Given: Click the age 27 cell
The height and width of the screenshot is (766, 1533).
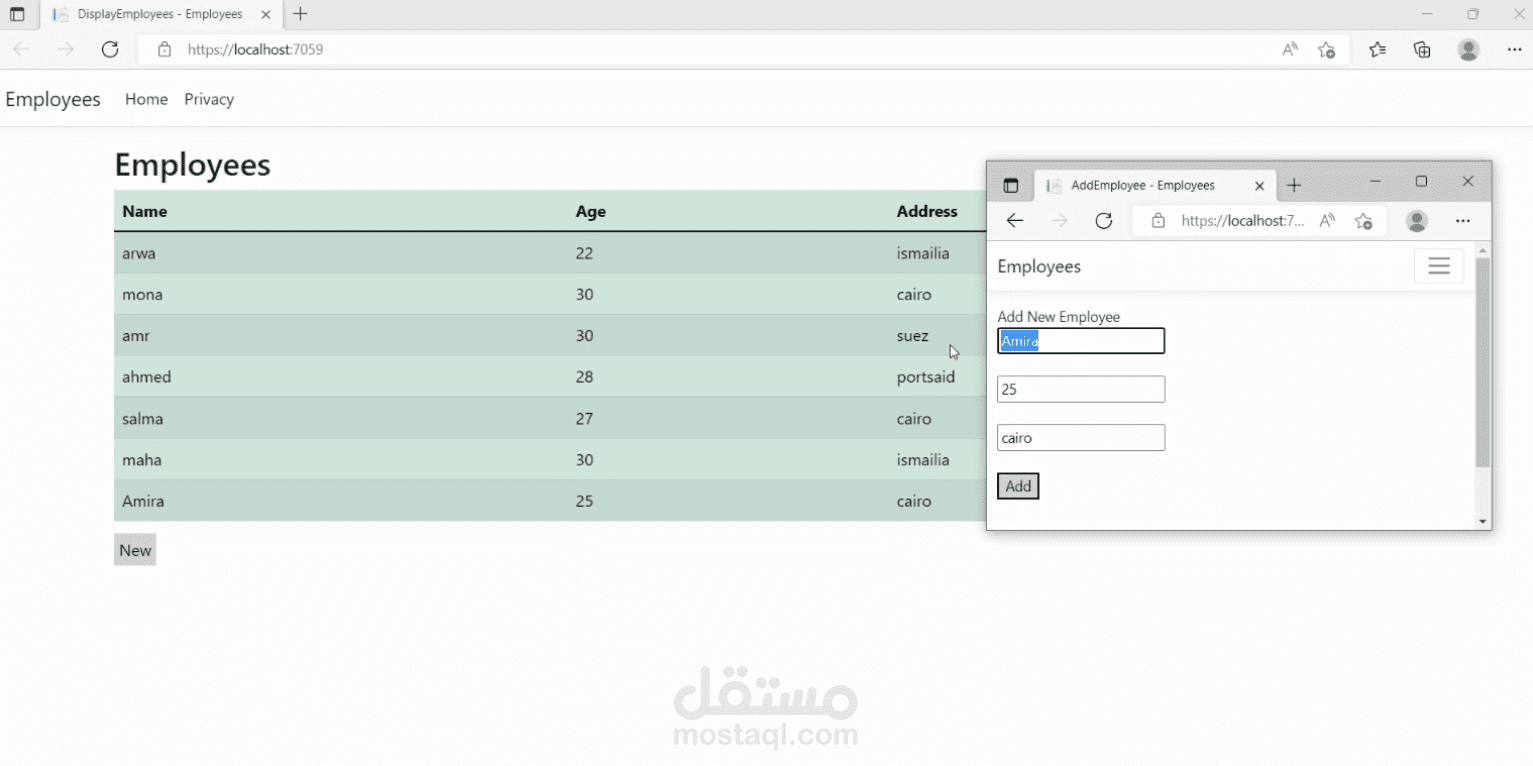Looking at the screenshot, I should click(585, 418).
